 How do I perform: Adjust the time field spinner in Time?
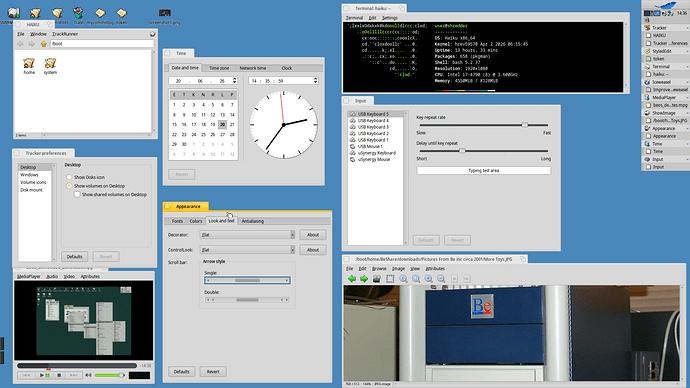coord(316,81)
